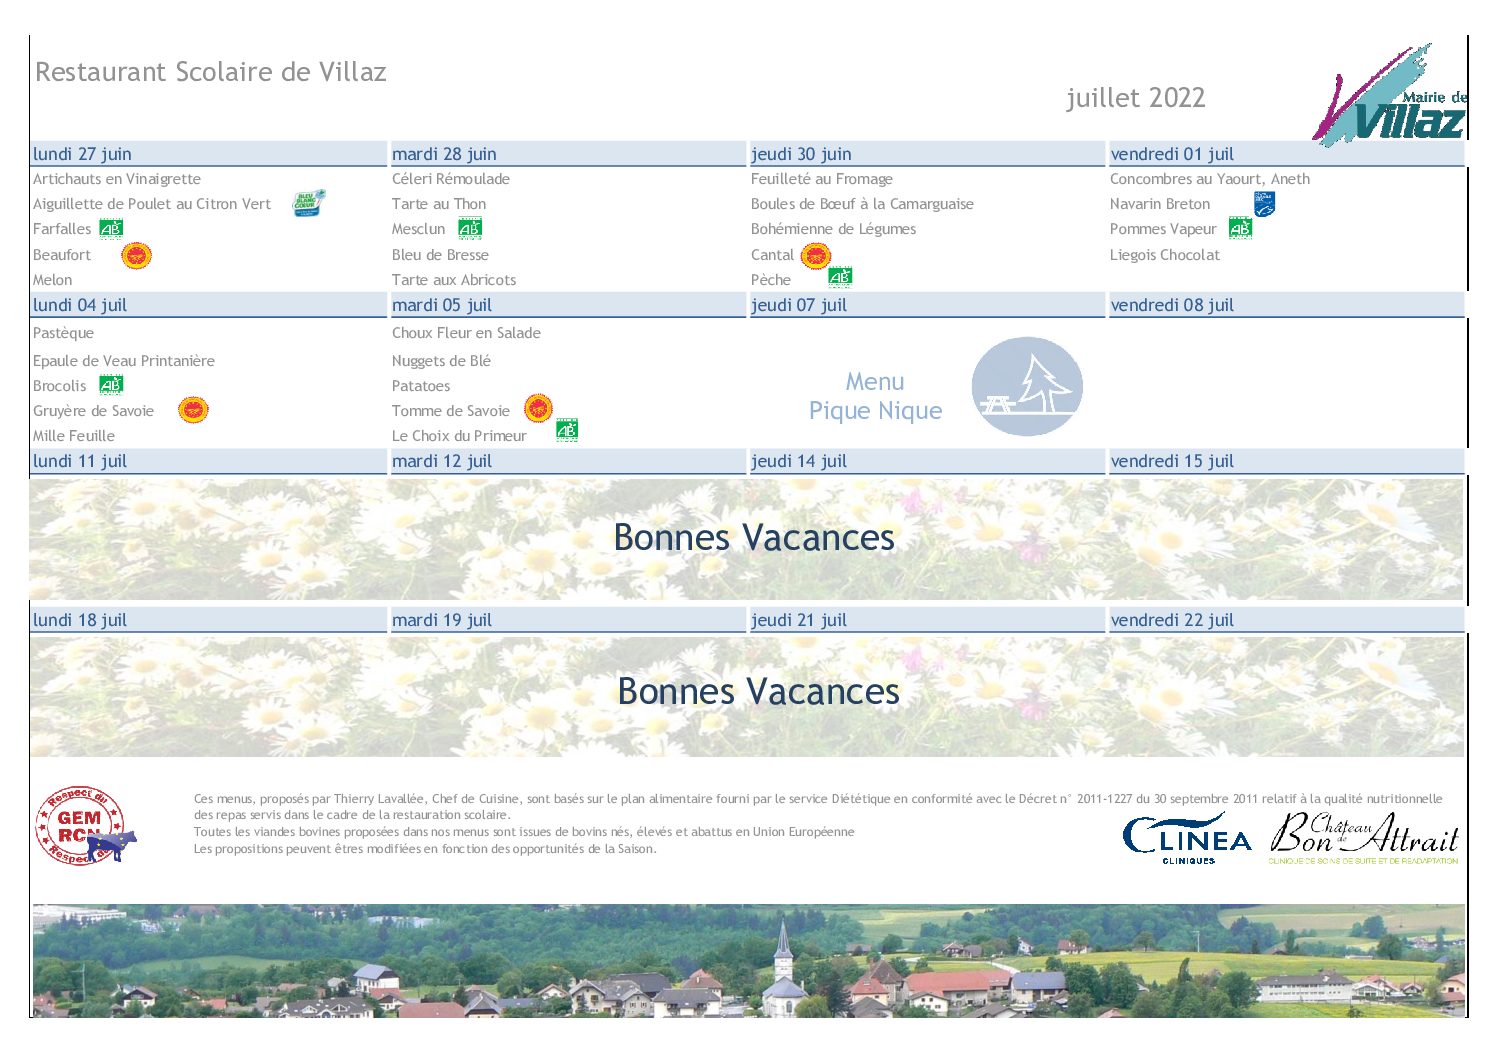Click Aiguillette de Poulet au Citron Vert
Viewport: 1496px width, 1058px height.
(152, 204)
